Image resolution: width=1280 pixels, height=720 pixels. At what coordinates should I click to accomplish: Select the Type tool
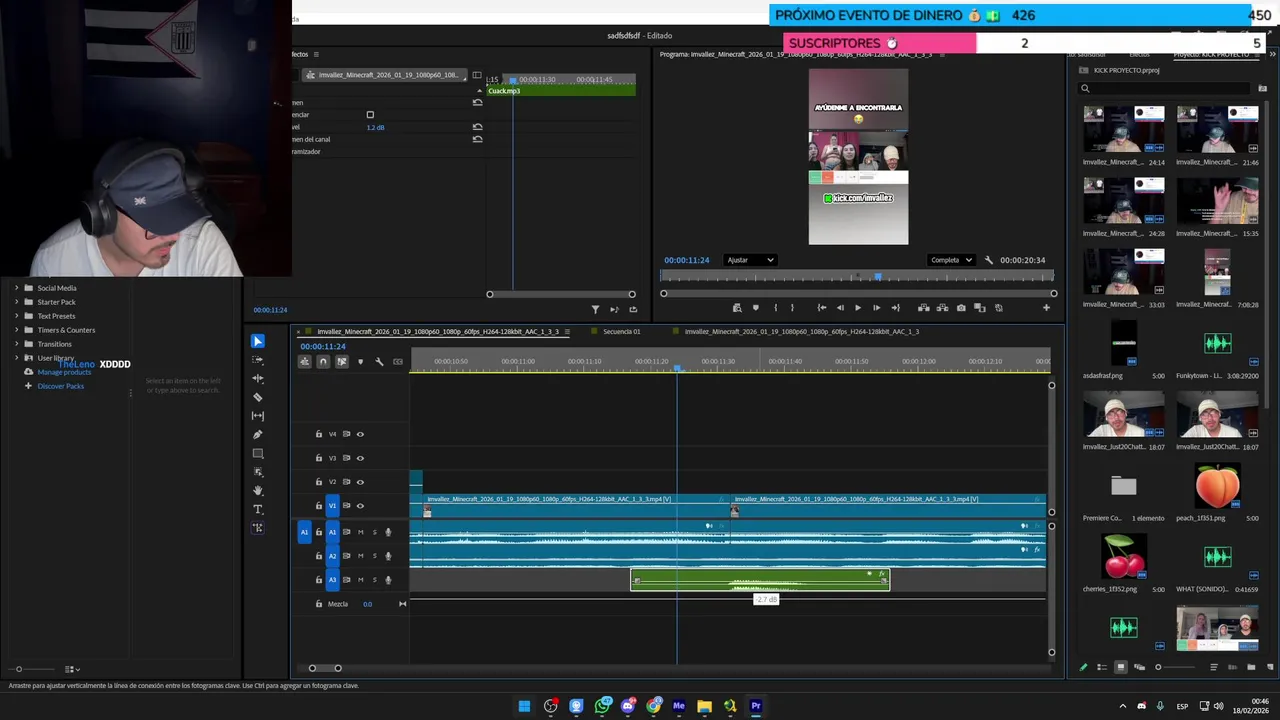click(x=258, y=509)
